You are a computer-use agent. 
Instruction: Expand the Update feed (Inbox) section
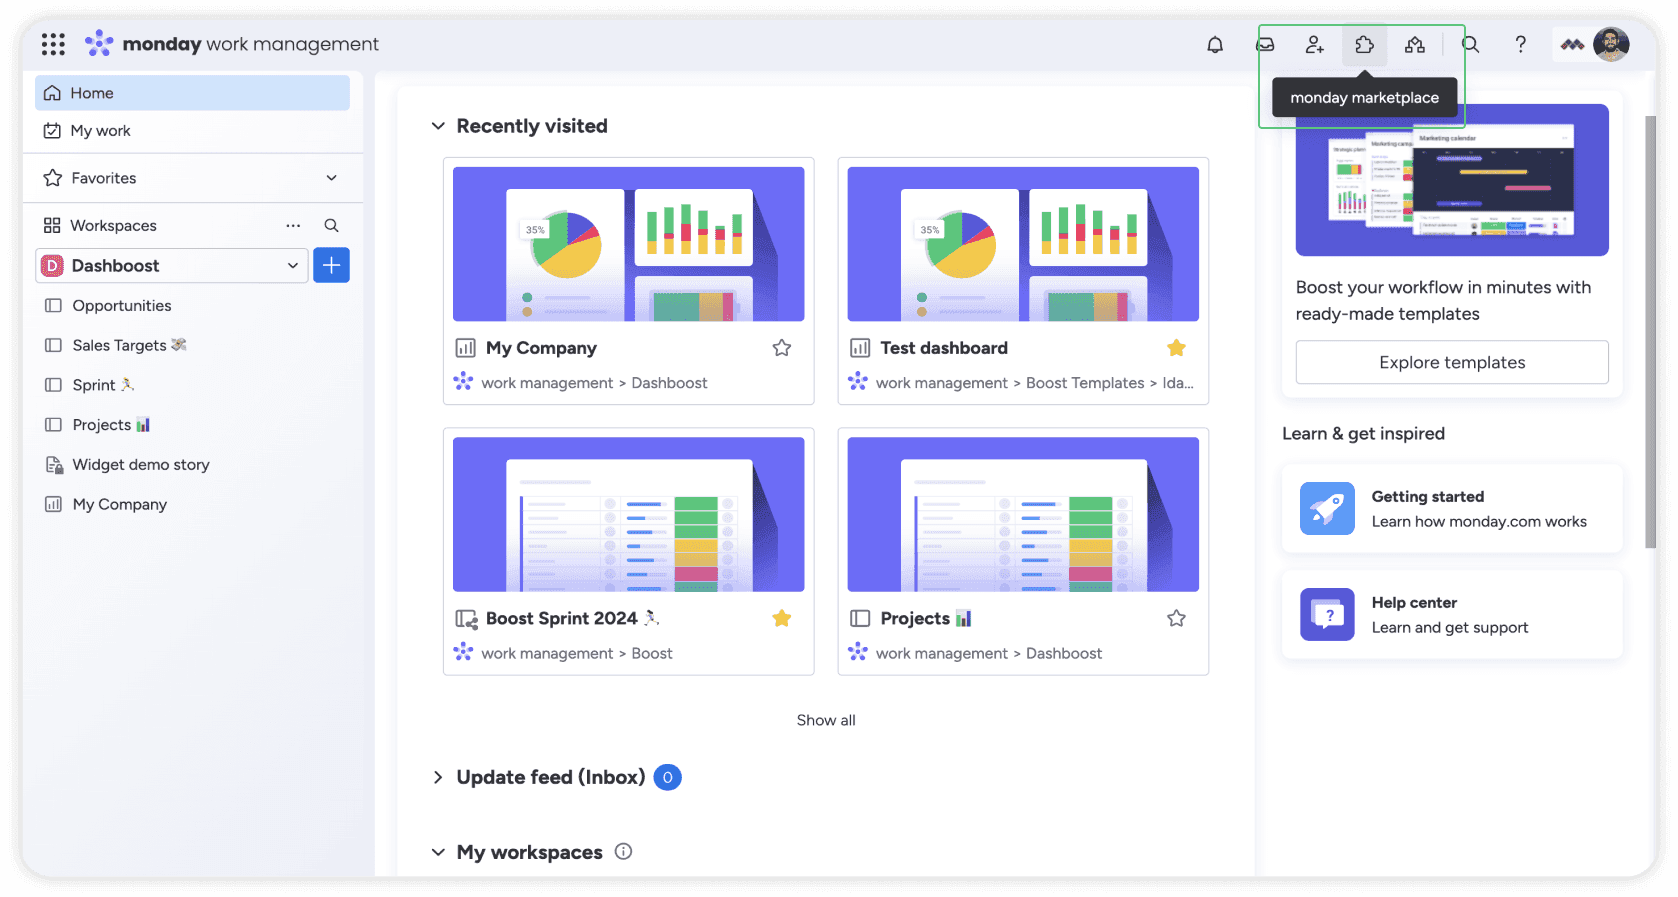click(438, 777)
